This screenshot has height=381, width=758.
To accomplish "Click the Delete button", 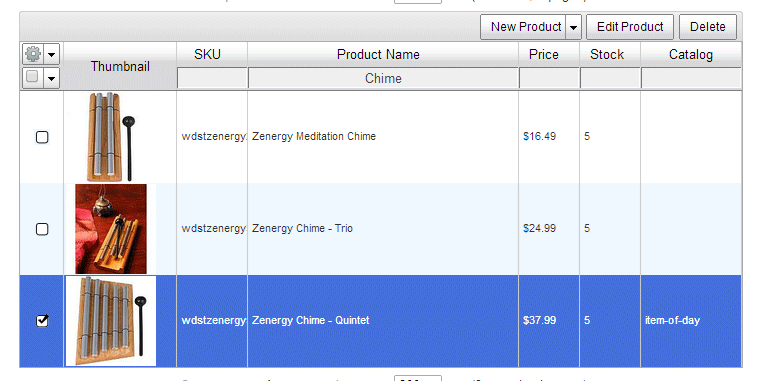I will point(708,27).
